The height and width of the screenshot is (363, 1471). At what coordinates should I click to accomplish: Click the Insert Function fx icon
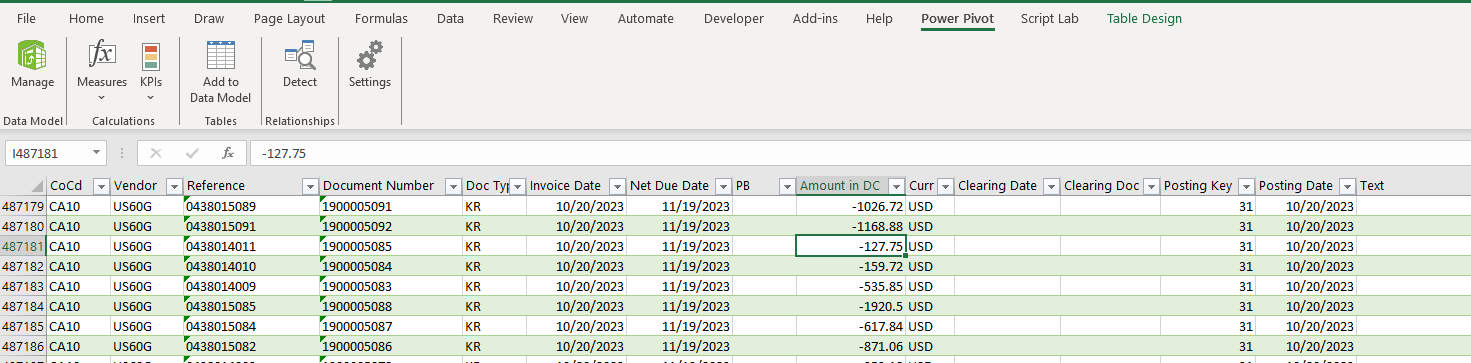click(x=228, y=153)
